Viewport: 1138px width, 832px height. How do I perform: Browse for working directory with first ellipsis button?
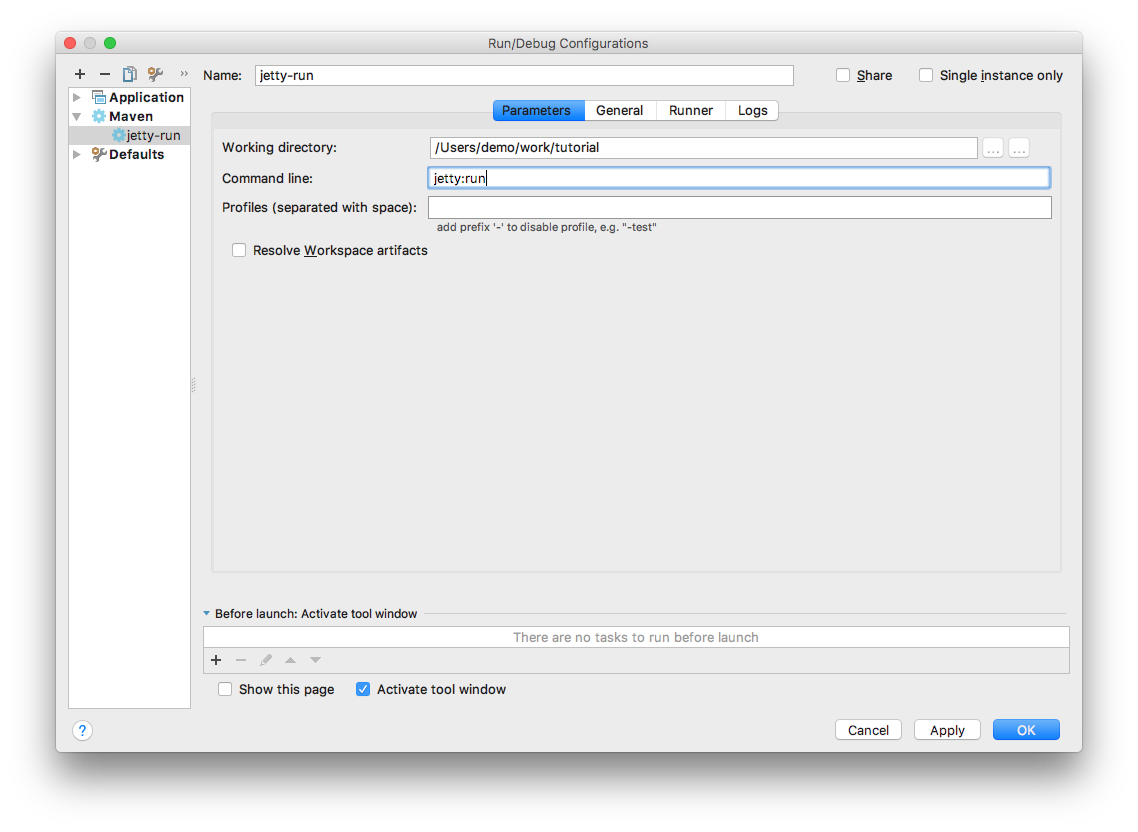click(x=993, y=148)
